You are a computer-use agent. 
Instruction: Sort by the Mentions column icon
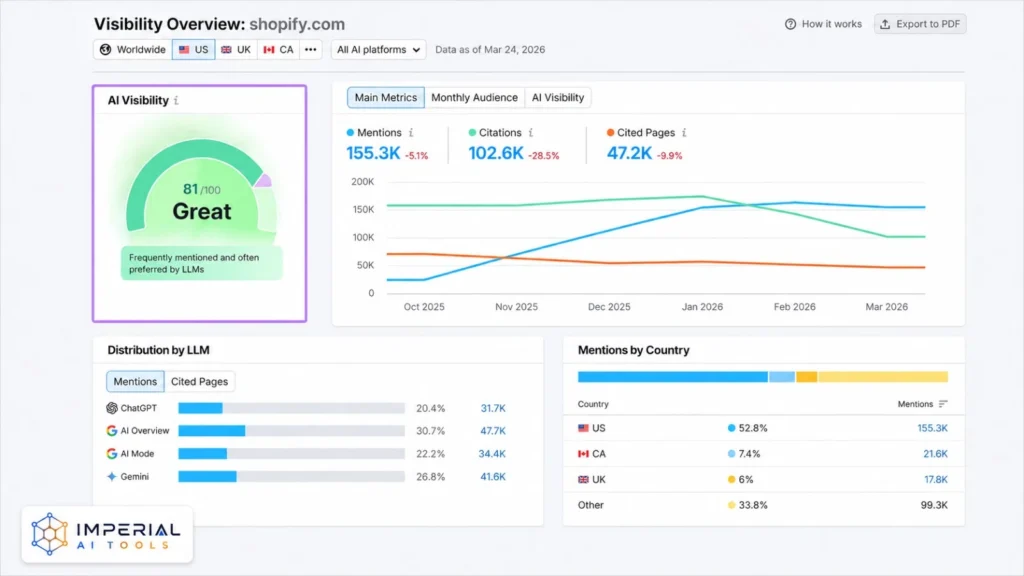click(943, 404)
